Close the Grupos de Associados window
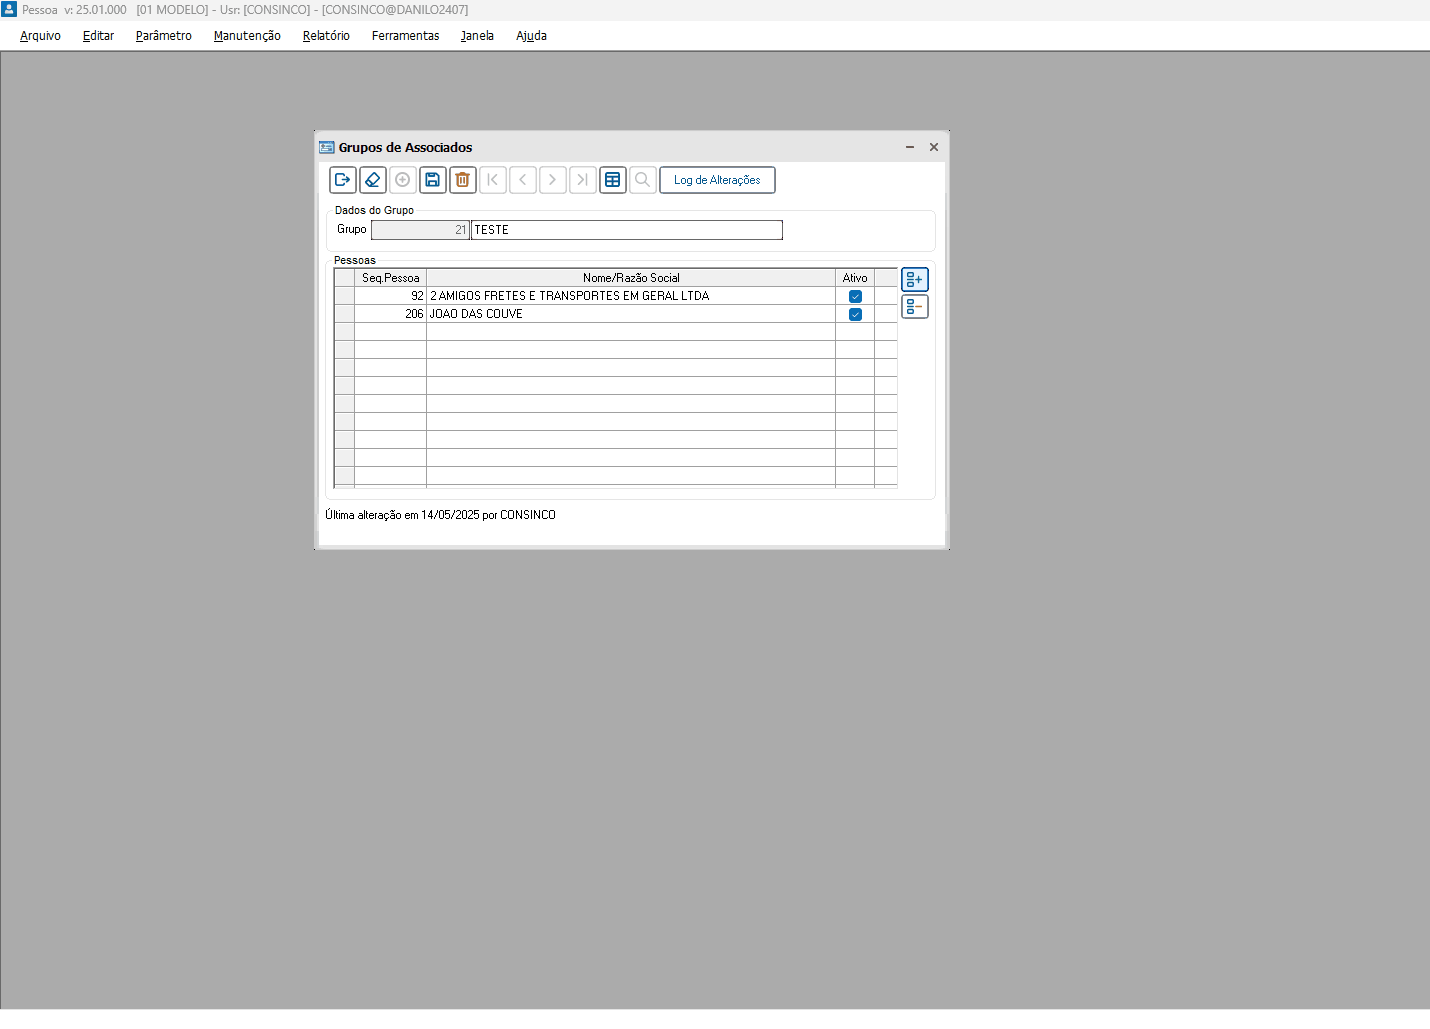Image resolution: width=1430 pixels, height=1029 pixels. point(934,147)
